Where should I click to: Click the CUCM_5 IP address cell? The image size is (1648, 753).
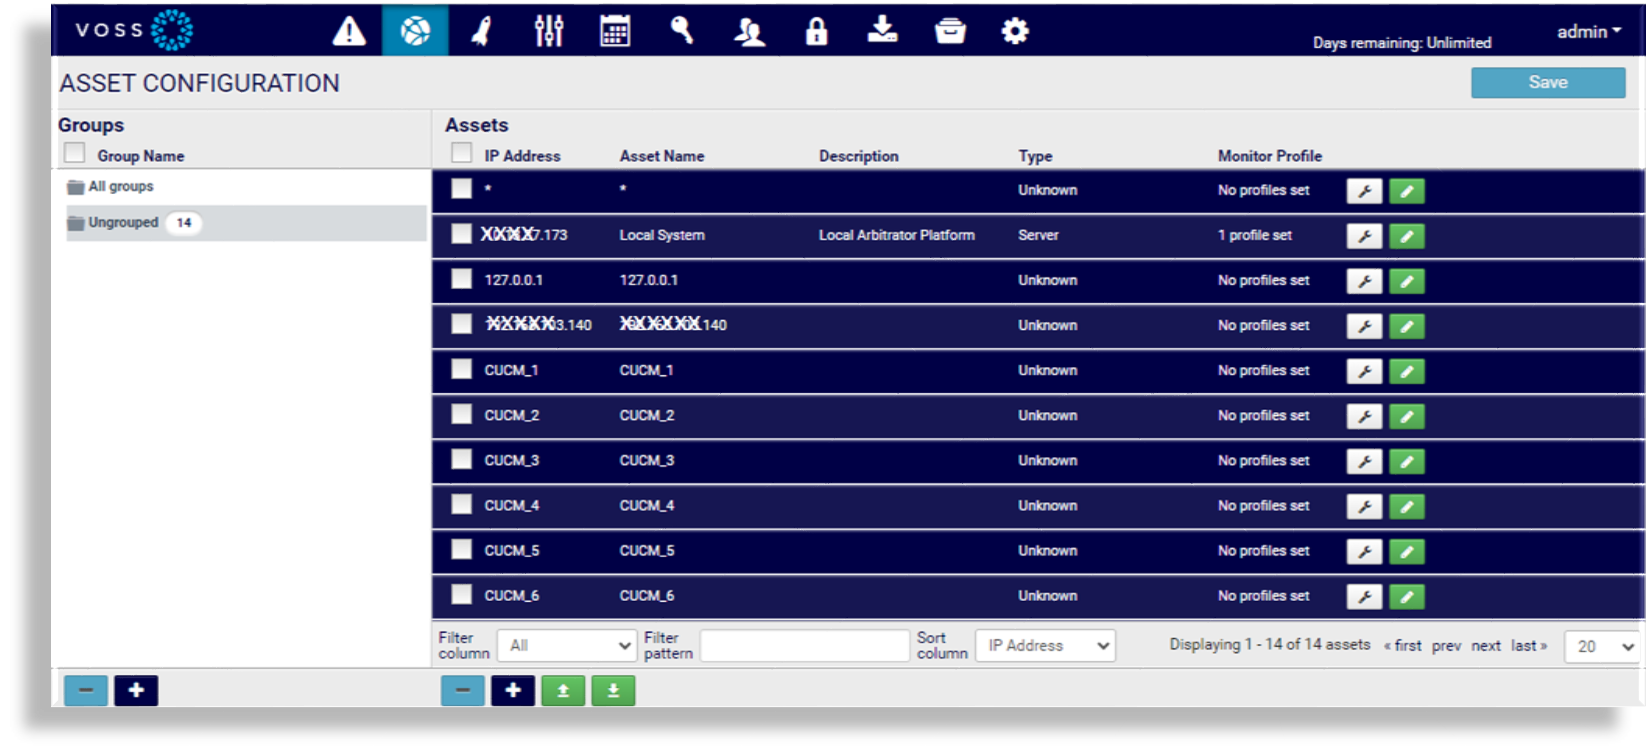[x=511, y=551]
